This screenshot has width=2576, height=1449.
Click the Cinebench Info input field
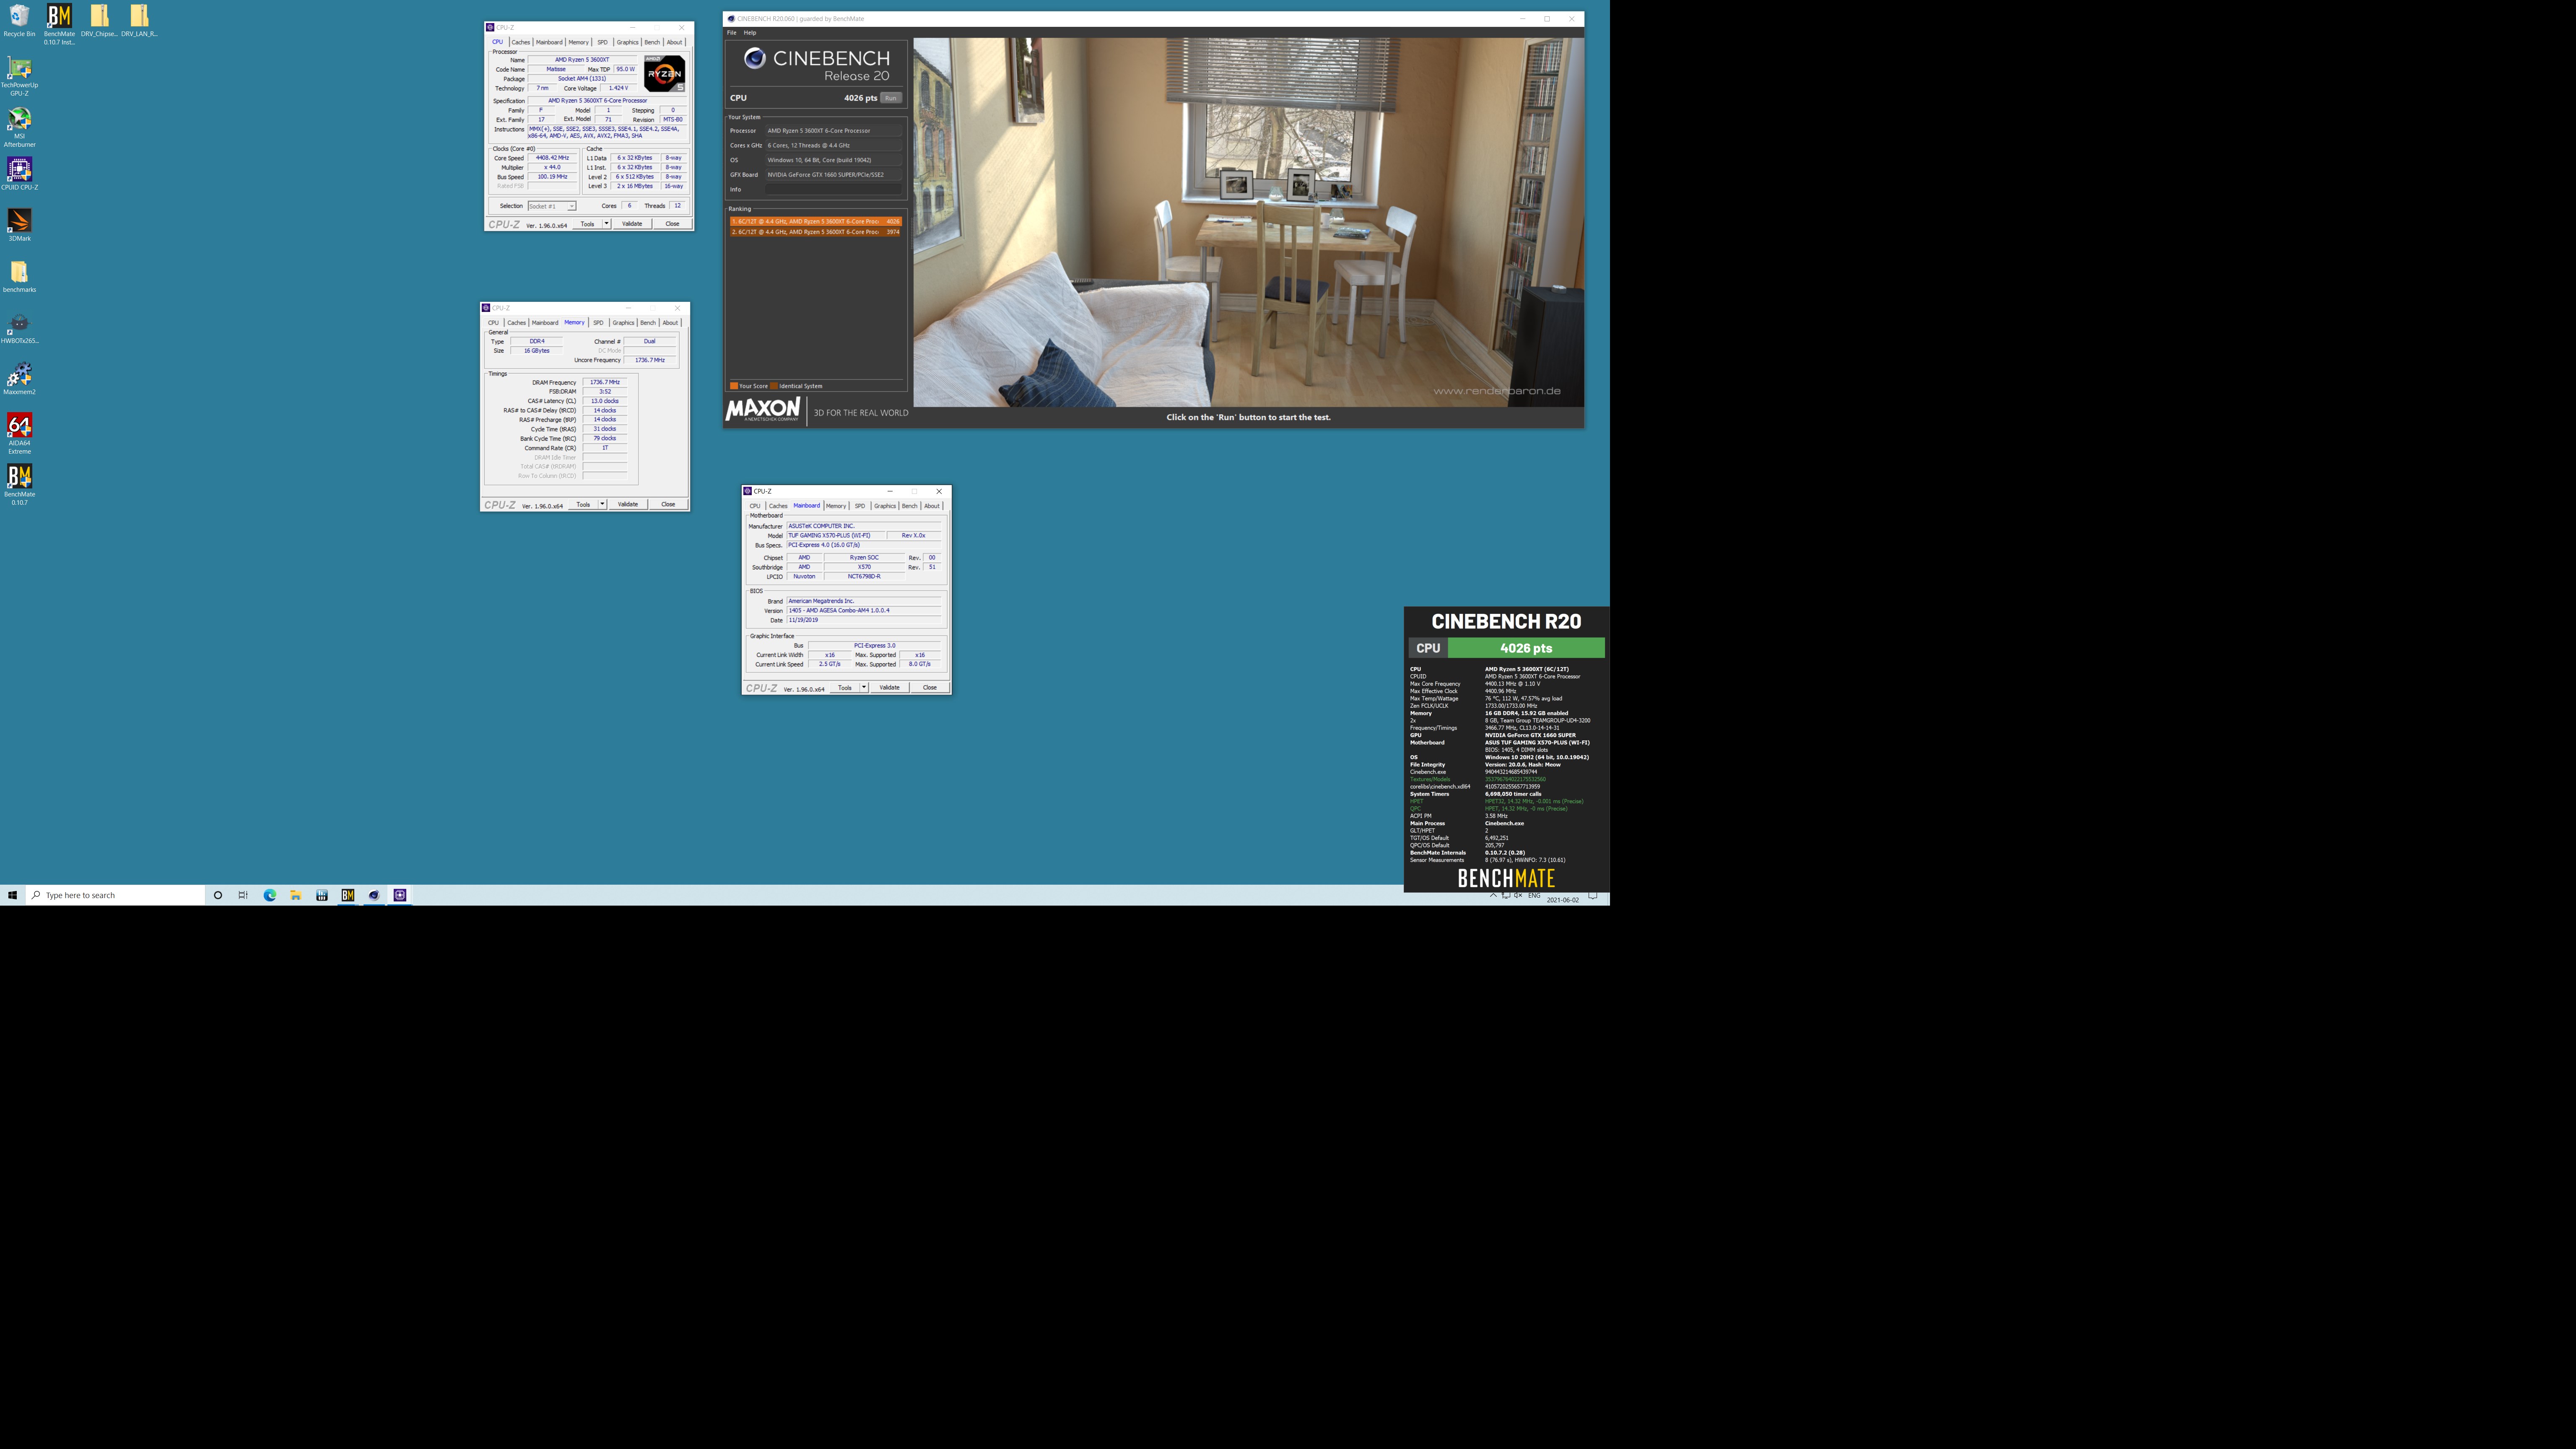pyautogui.click(x=833, y=189)
